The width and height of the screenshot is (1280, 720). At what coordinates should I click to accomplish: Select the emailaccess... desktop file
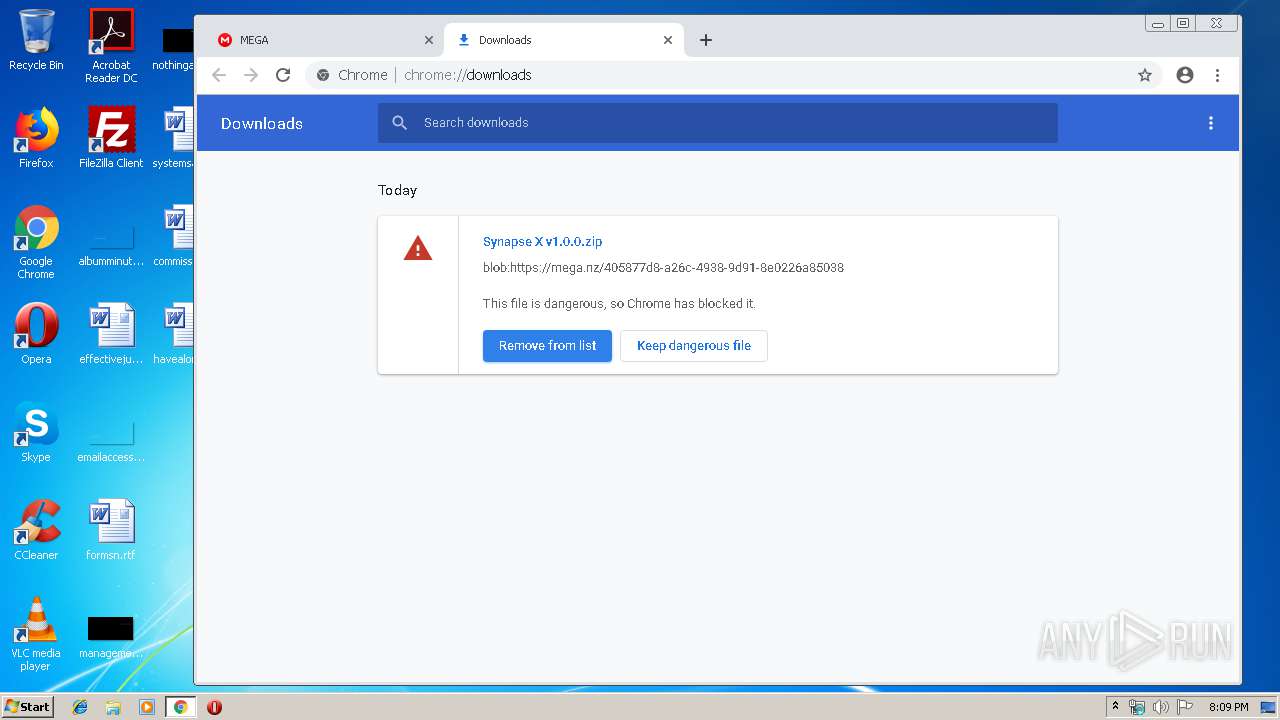111,440
